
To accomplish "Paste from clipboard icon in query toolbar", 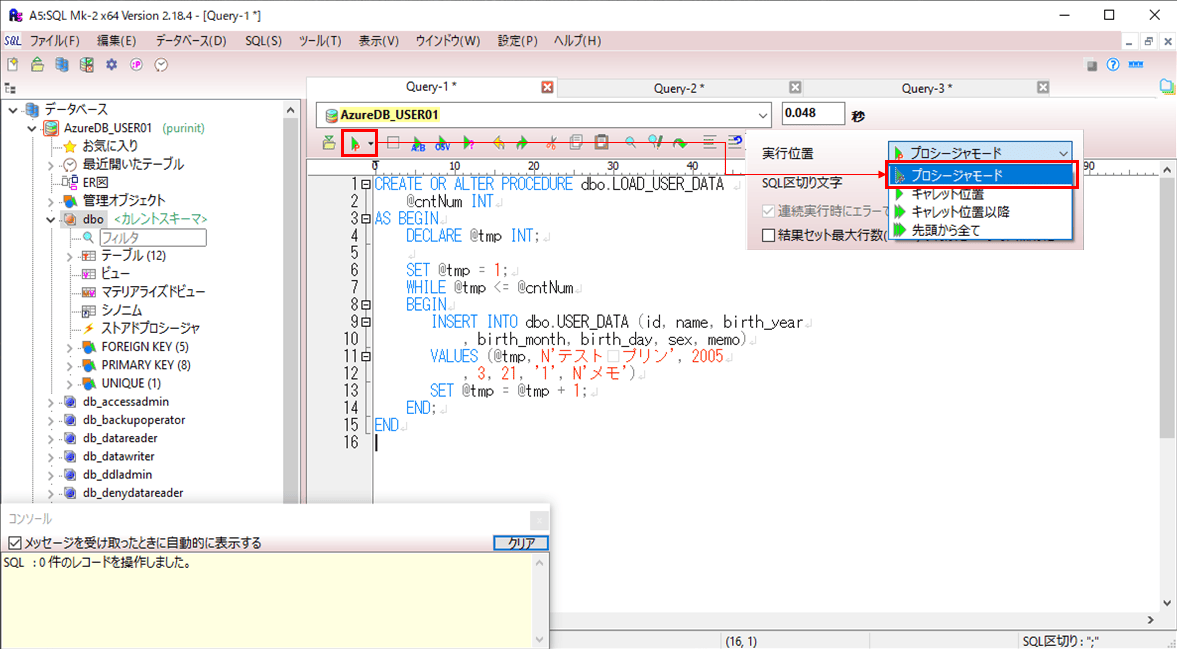I will pyautogui.click(x=601, y=143).
